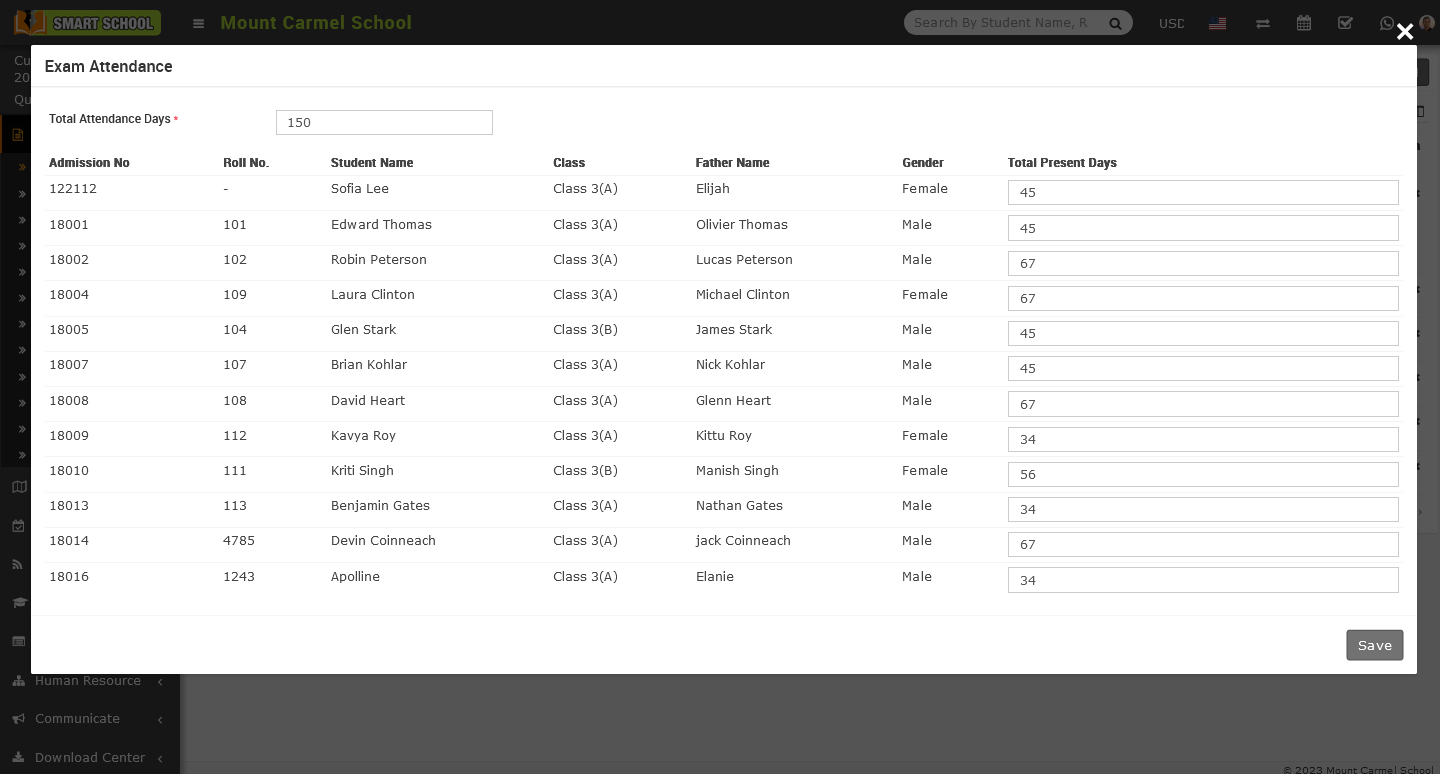Image resolution: width=1440 pixels, height=774 pixels.
Task: Open the calendar icon in top navbar
Action: [x=1304, y=23]
